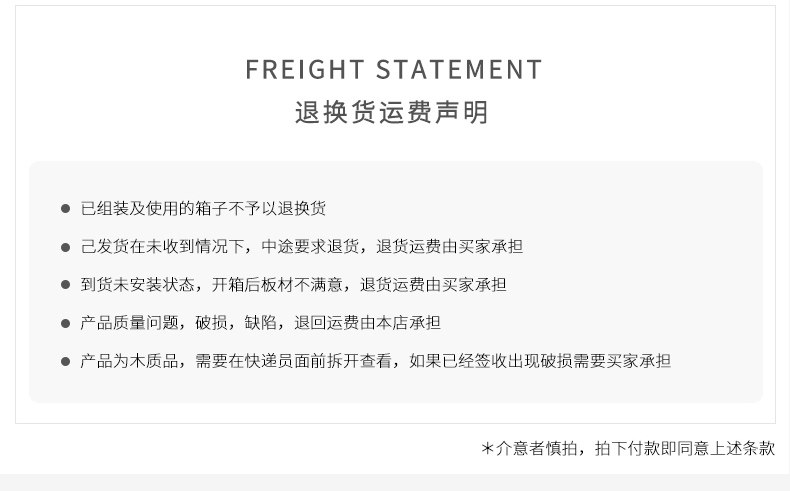Click the footer text 拍下付款即同意上述条款

(x=684, y=449)
